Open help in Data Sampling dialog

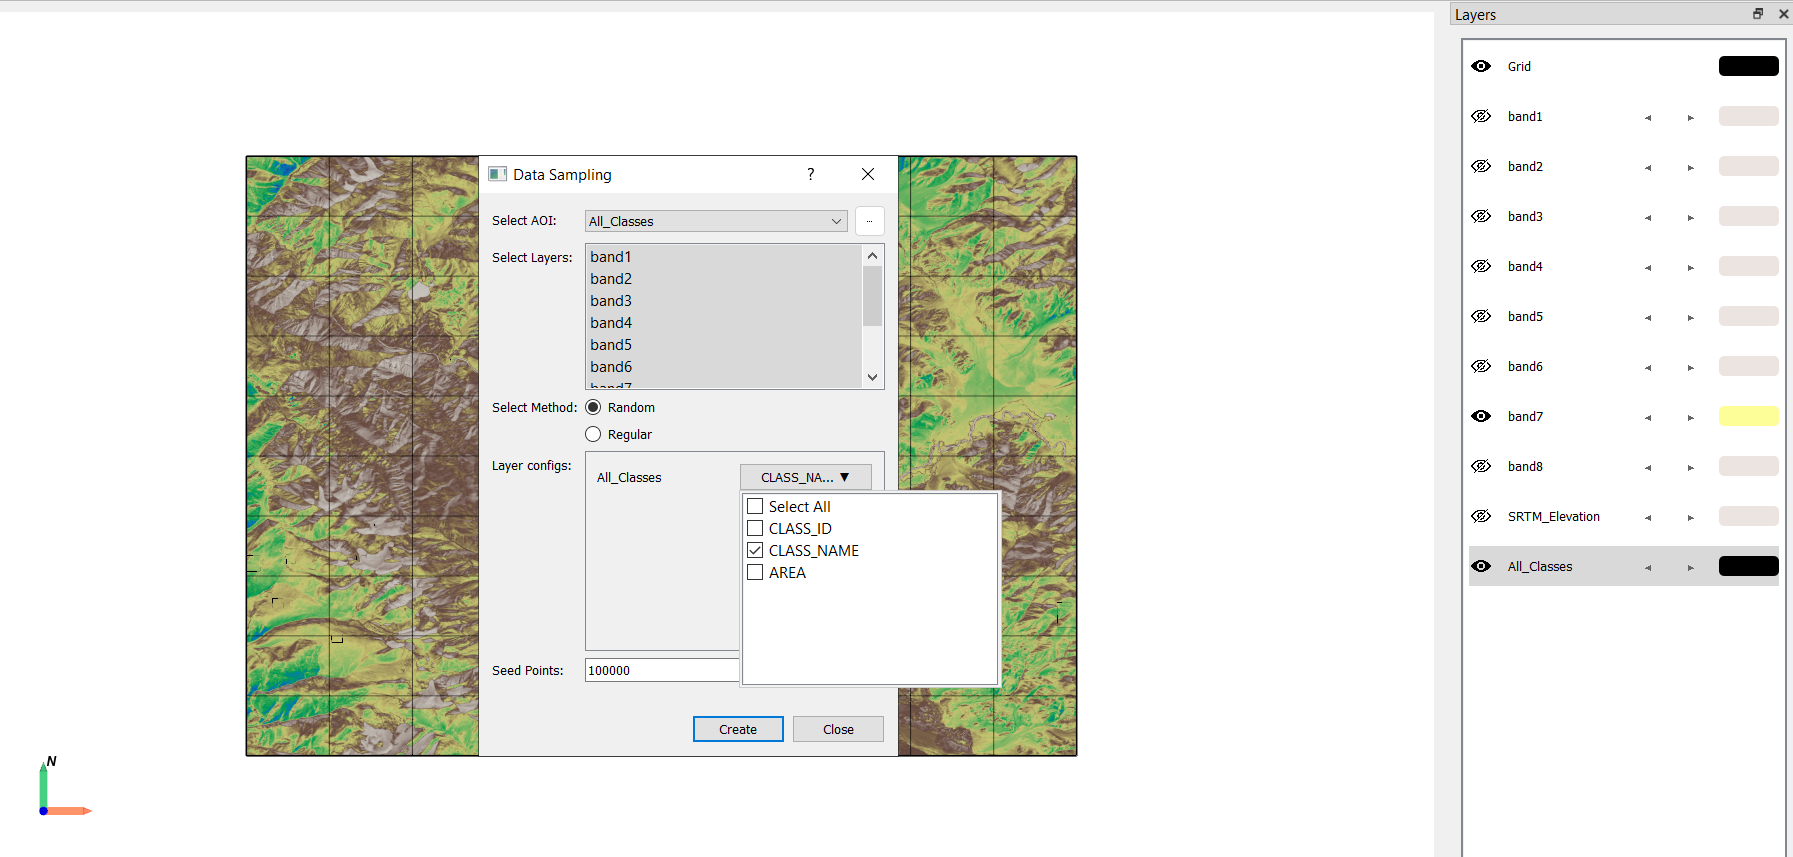[x=810, y=174]
